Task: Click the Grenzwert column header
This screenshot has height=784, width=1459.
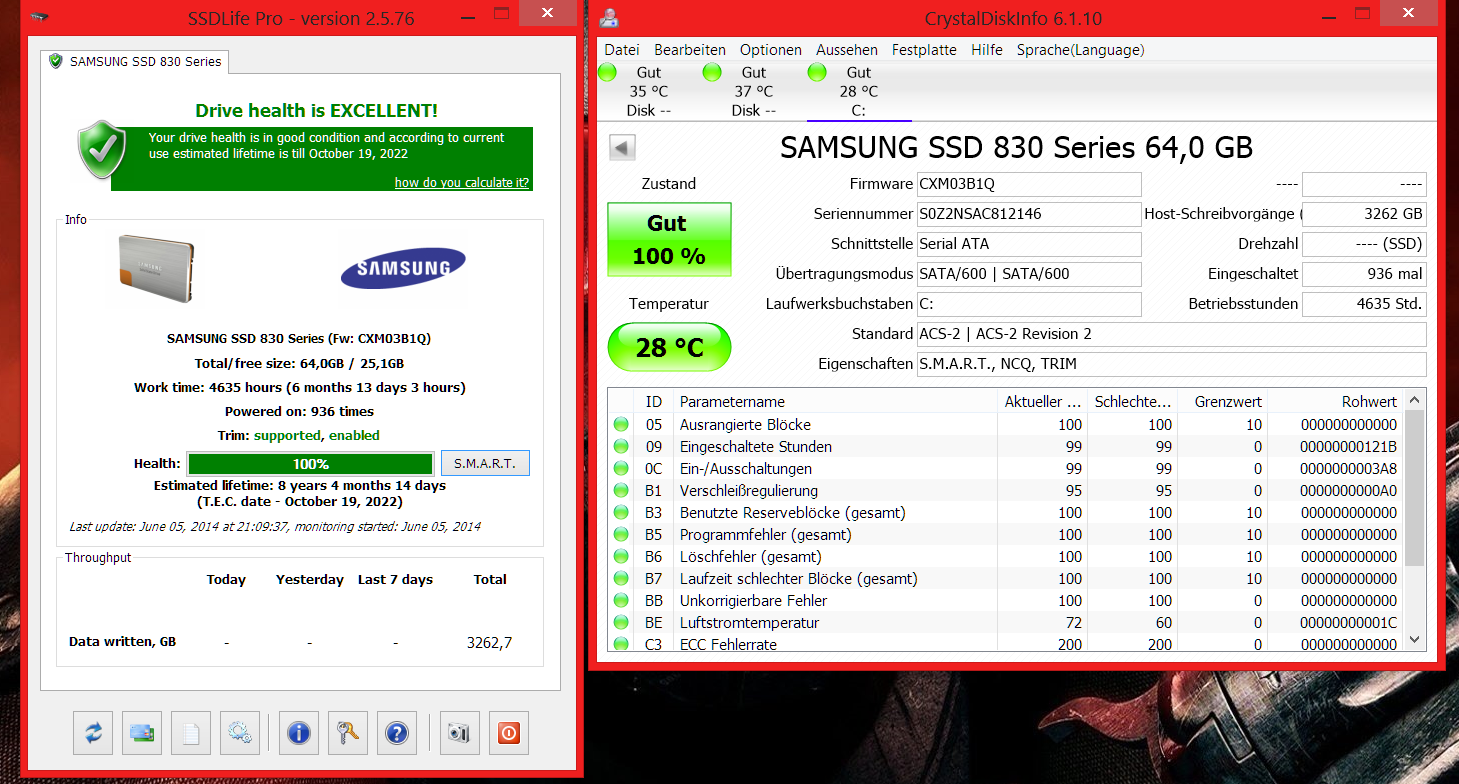Action: [1221, 401]
